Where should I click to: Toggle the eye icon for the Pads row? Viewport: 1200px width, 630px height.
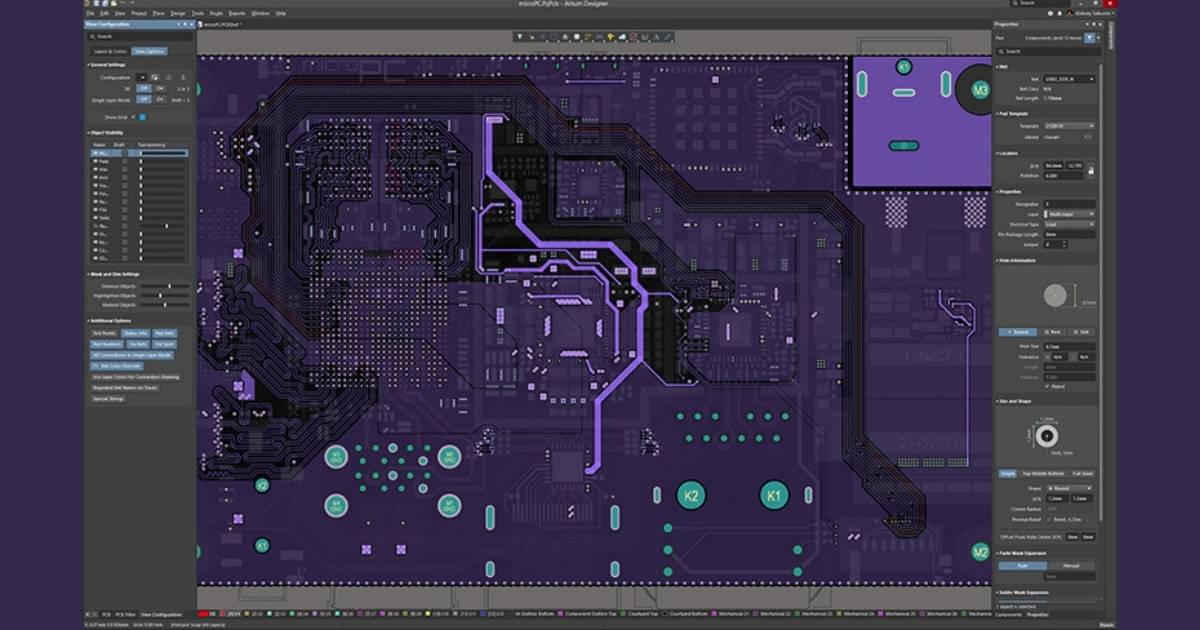point(95,161)
